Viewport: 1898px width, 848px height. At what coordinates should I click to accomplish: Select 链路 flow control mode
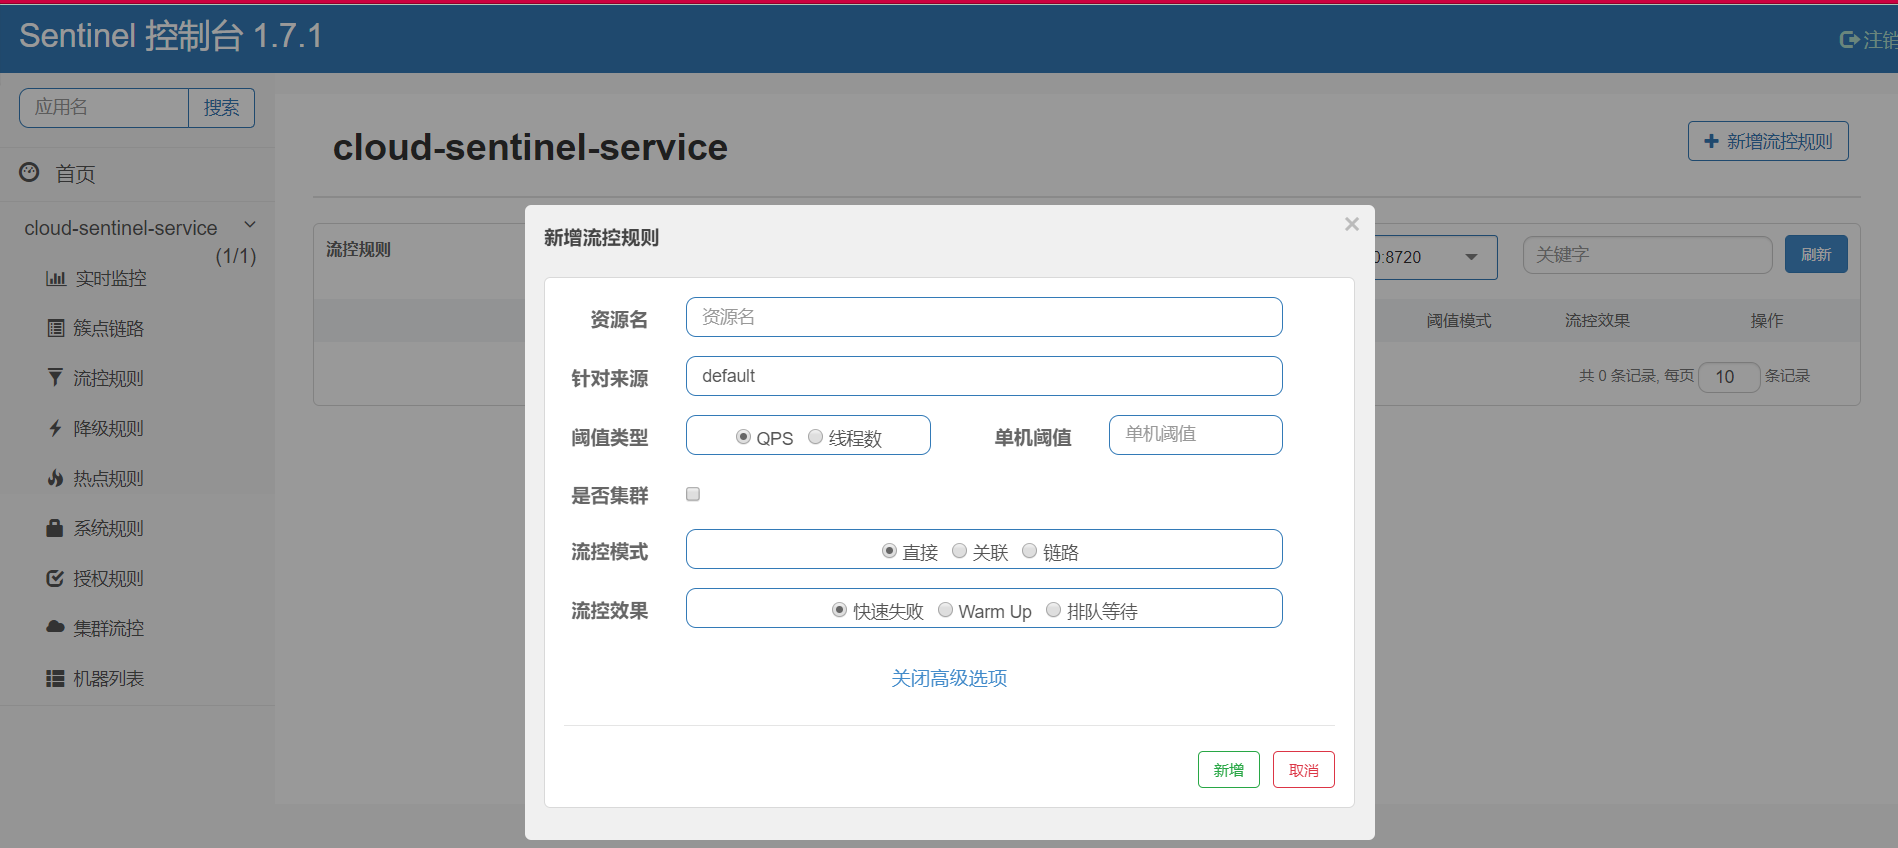[x=1029, y=551]
